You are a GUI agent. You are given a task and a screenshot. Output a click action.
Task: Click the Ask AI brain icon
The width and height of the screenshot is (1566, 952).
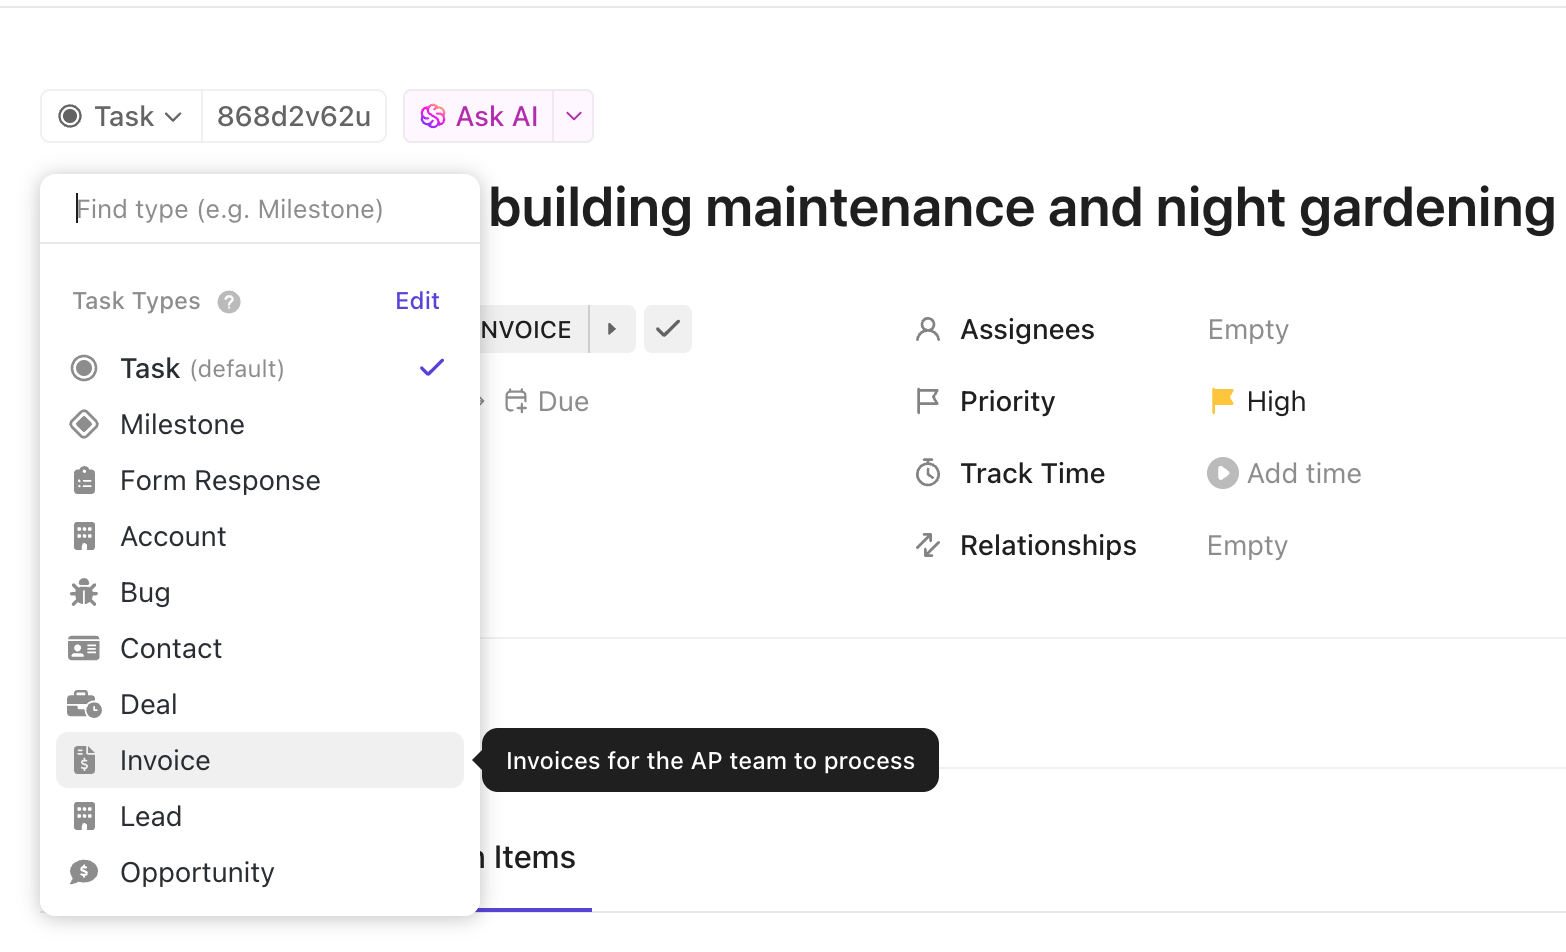[x=432, y=117]
